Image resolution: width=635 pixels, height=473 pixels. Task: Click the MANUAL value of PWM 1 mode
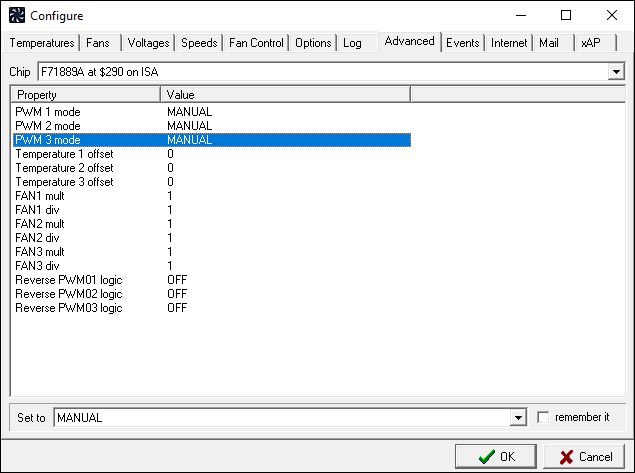pyautogui.click(x=190, y=112)
